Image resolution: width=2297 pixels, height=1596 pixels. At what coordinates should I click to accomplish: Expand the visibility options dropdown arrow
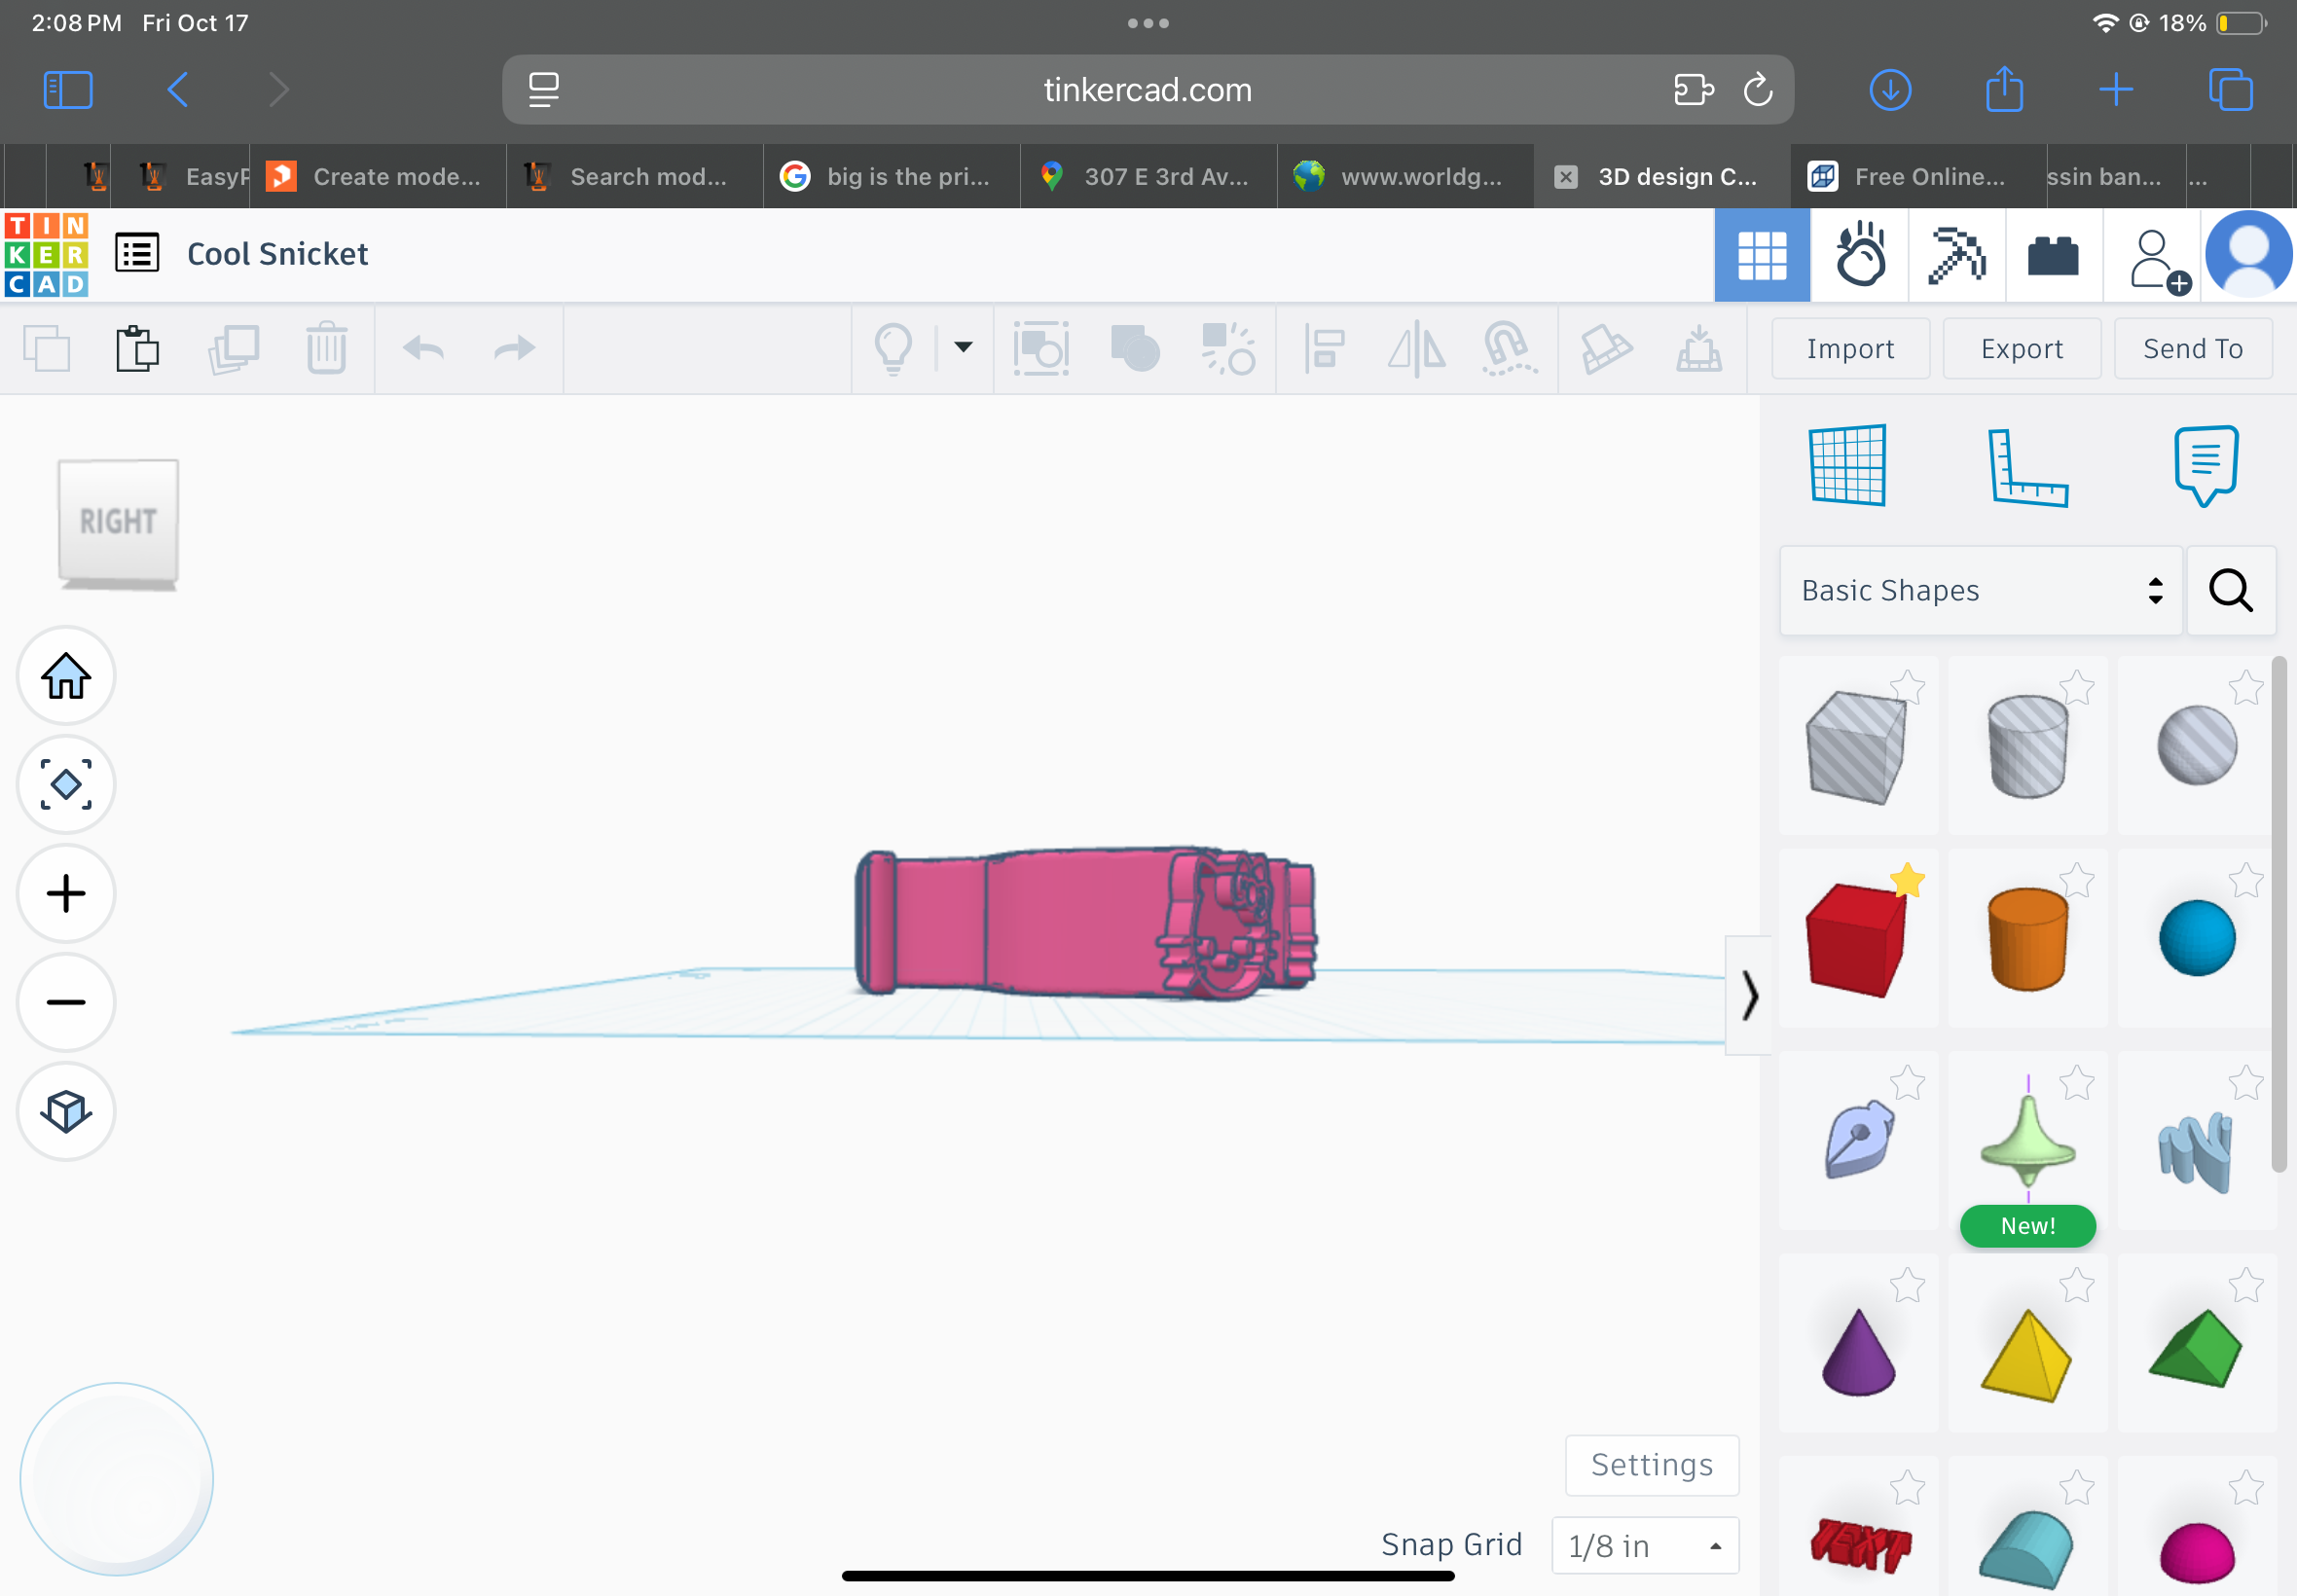pyautogui.click(x=963, y=348)
